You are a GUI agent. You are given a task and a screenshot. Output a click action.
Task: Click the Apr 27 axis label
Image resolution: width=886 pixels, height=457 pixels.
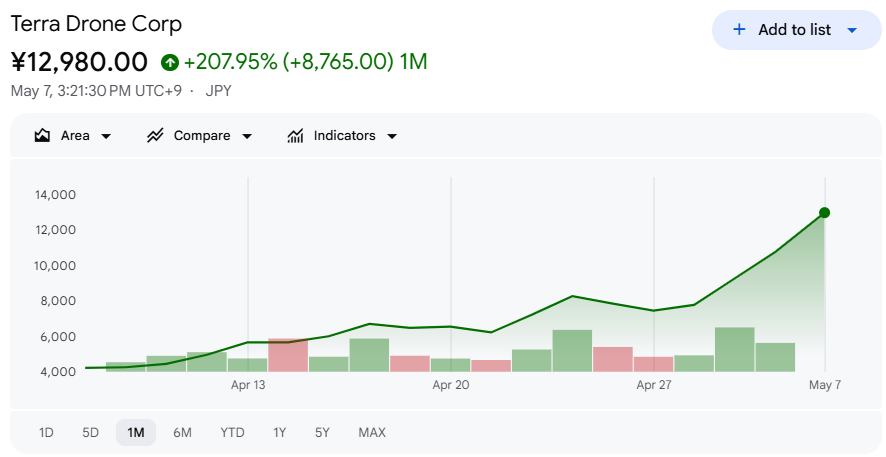coord(654,385)
